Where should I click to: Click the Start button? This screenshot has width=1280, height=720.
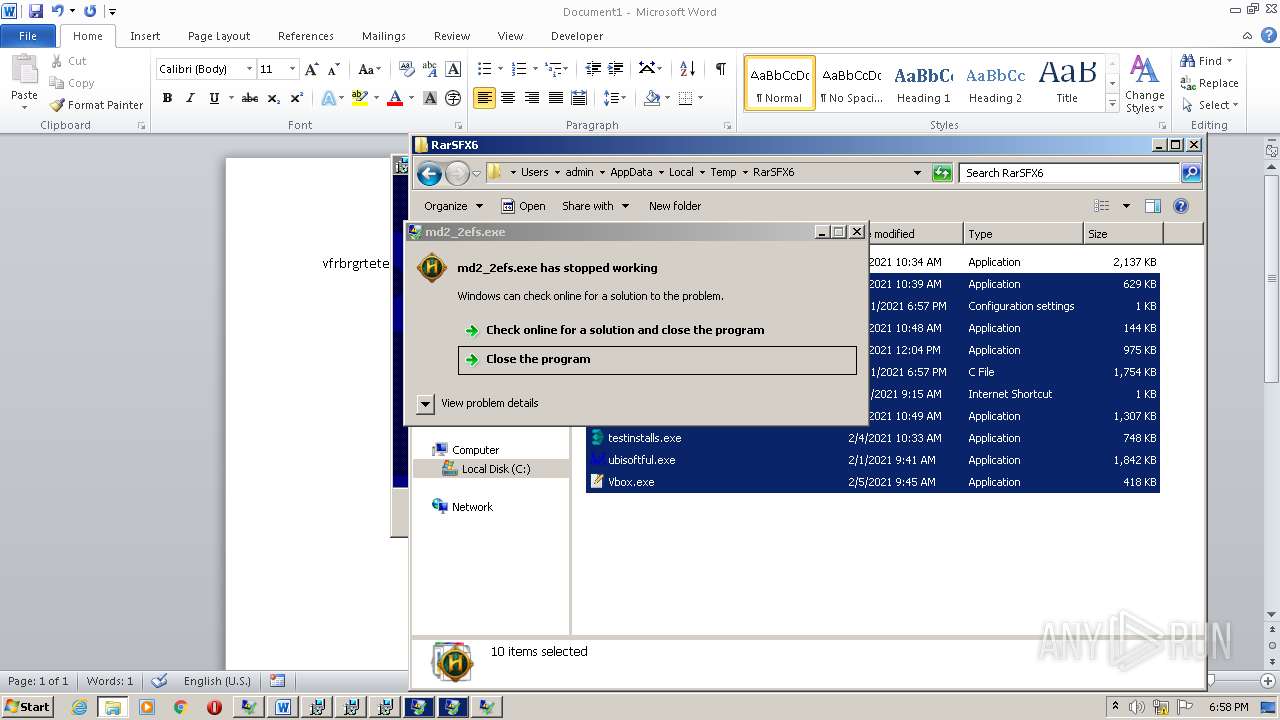pos(28,707)
